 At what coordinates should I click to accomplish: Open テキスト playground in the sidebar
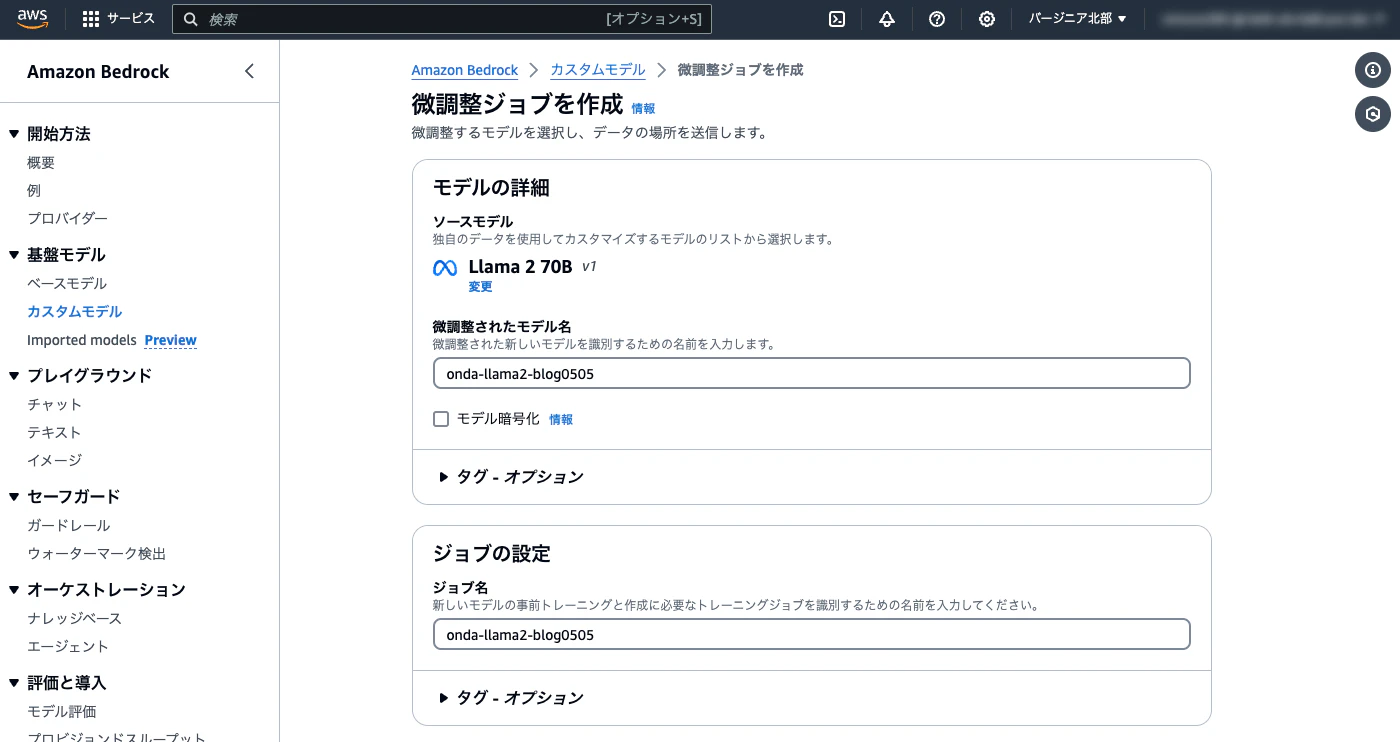[54, 433]
